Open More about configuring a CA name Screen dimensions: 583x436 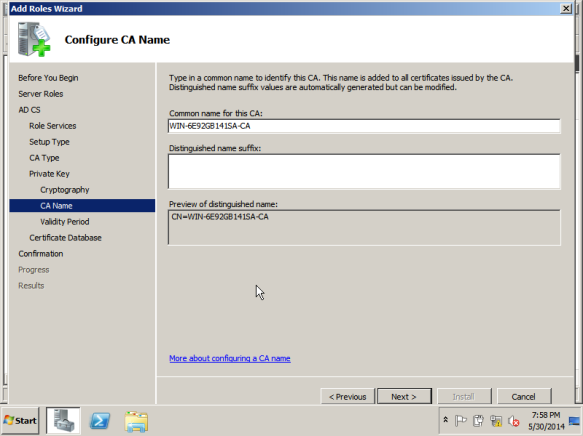point(230,358)
